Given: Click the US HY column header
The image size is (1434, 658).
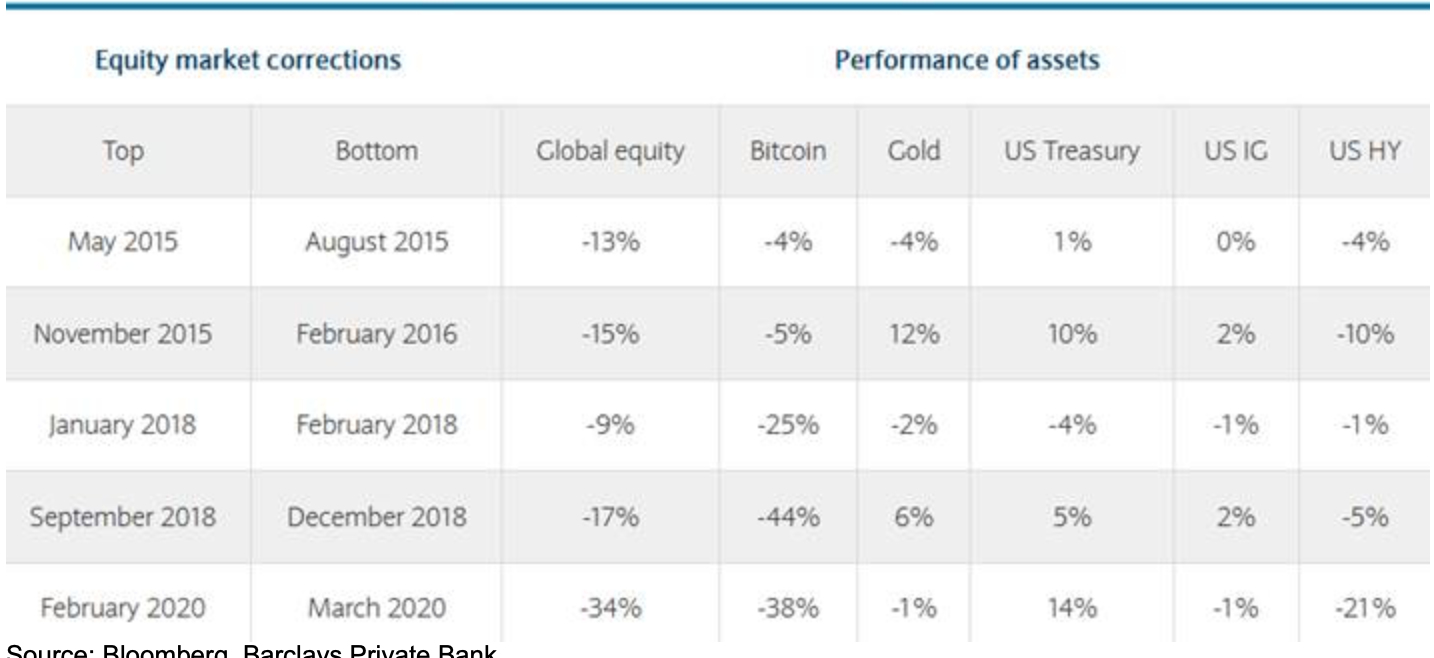Looking at the screenshot, I should pos(1366,151).
